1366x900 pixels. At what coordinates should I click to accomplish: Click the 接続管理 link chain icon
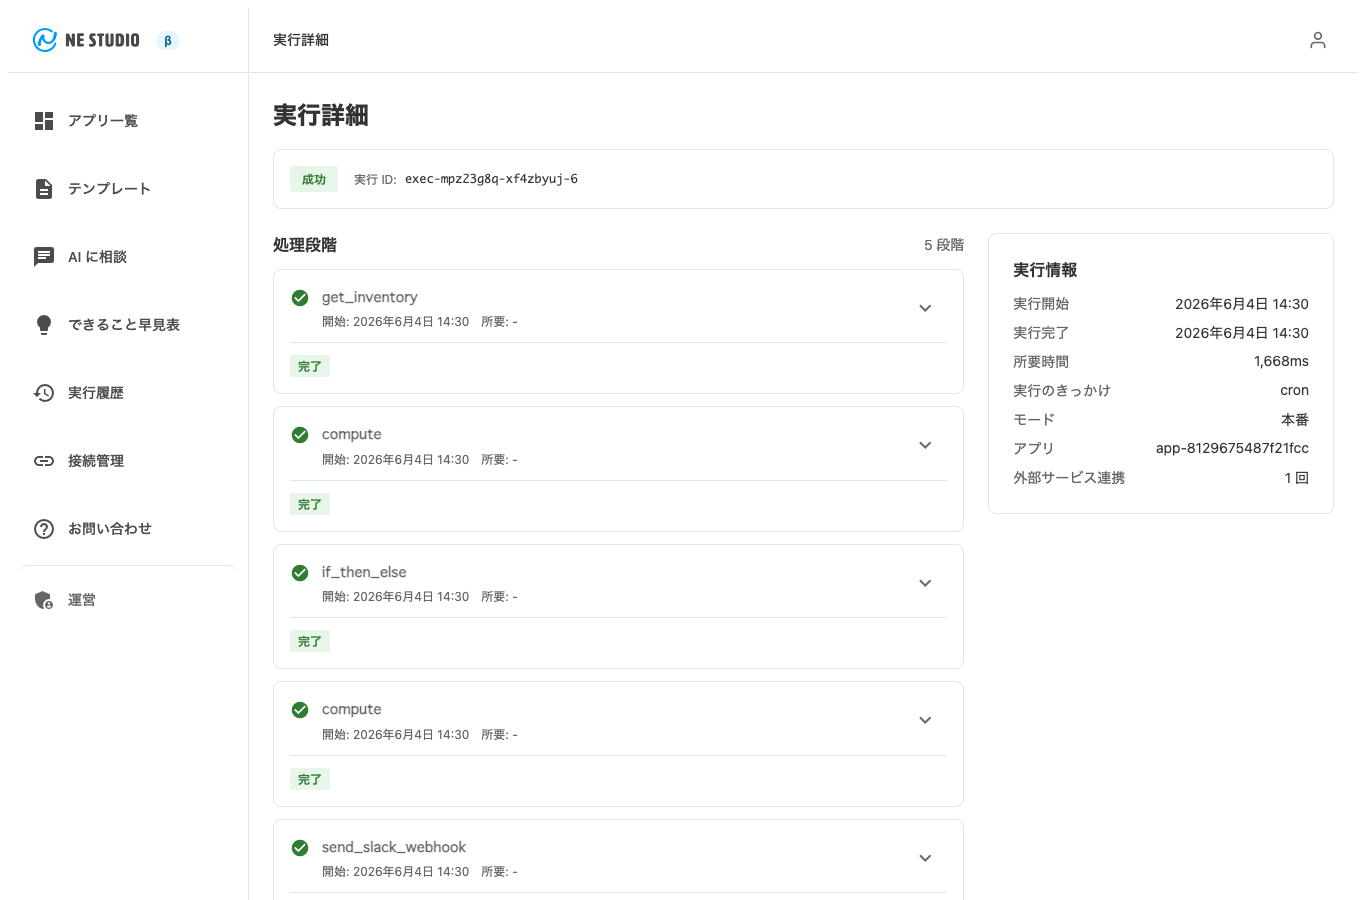44,461
